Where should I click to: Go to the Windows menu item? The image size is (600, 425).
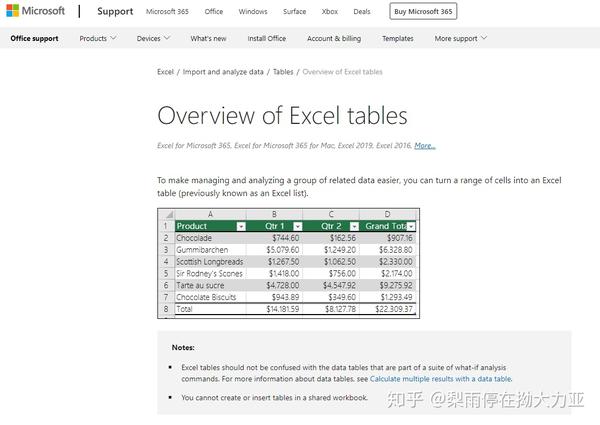[253, 11]
